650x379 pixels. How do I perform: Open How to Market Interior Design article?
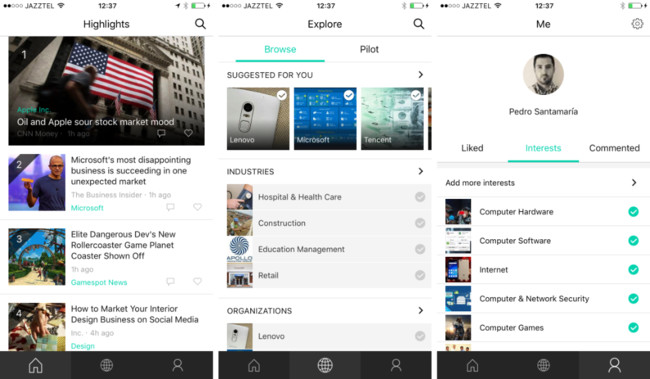tap(135, 314)
